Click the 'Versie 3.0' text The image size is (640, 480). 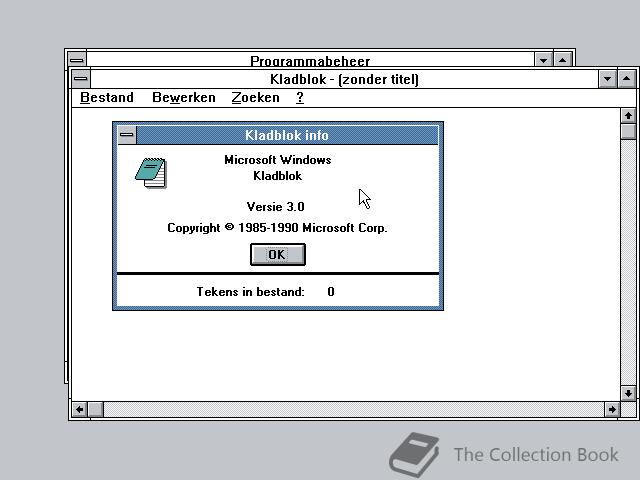click(276, 207)
